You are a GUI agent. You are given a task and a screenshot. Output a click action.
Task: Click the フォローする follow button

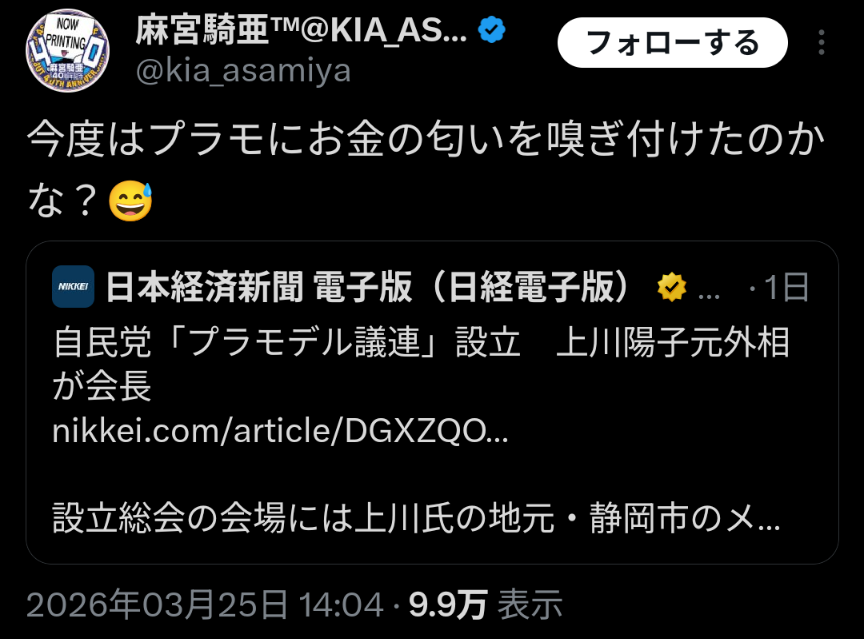pos(672,42)
